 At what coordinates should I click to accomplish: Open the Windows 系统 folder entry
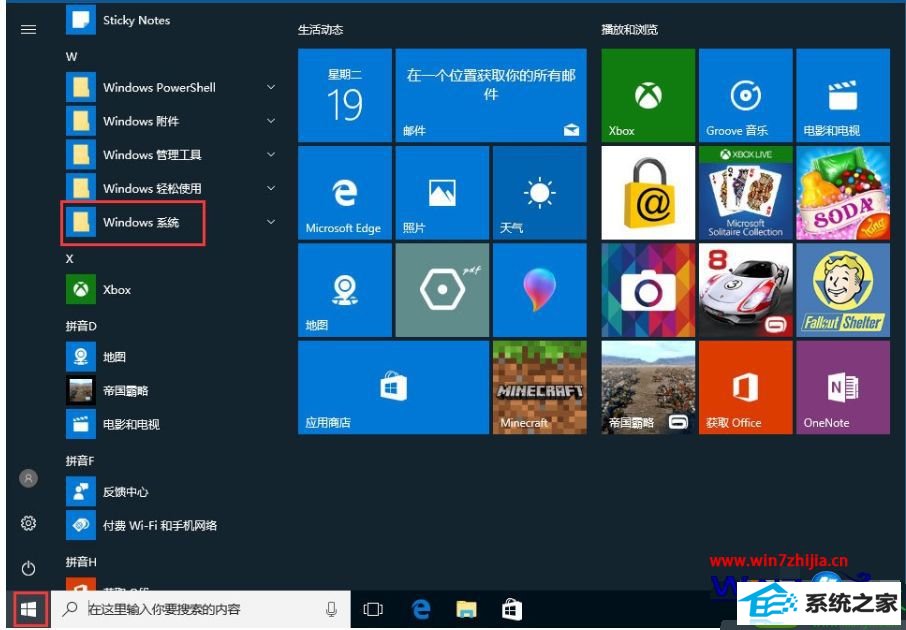(x=173, y=222)
